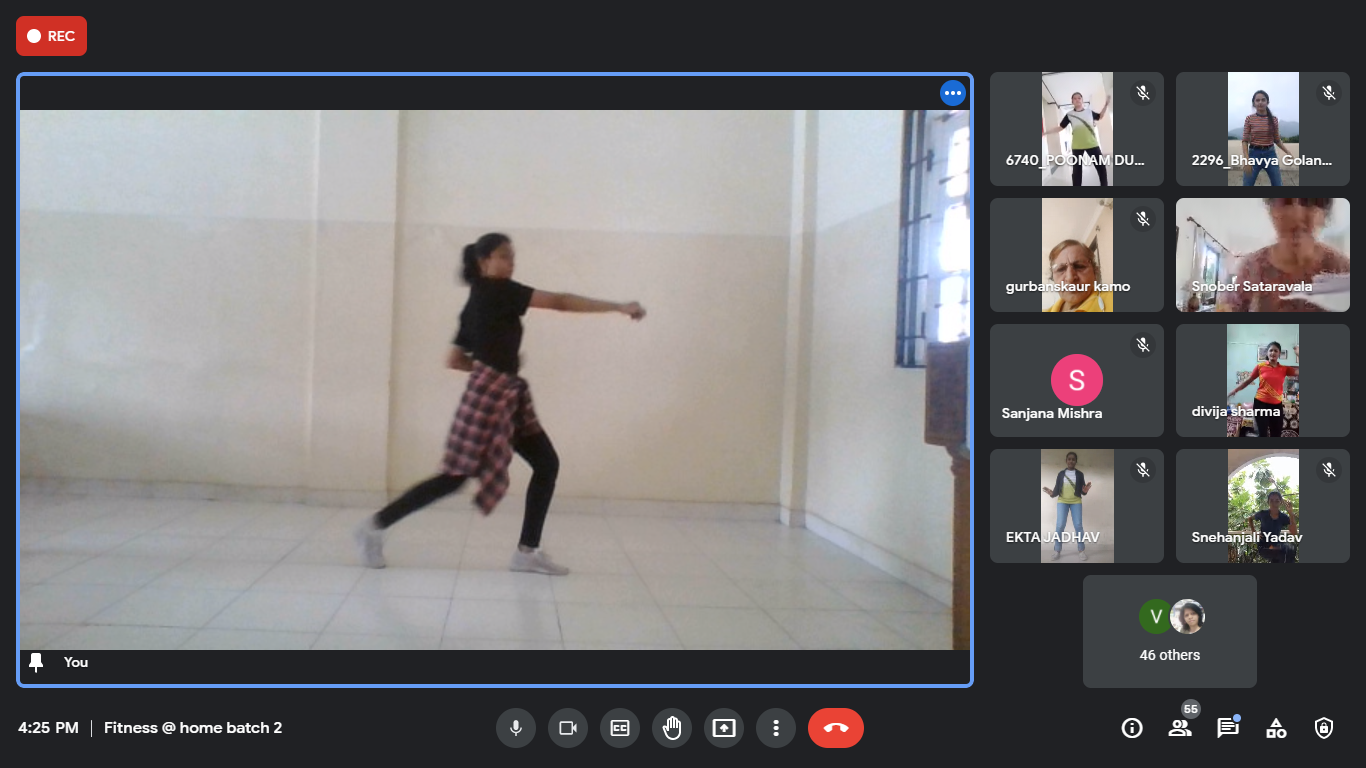Open the activities panel
The height and width of the screenshot is (768, 1366).
[x=1276, y=728]
